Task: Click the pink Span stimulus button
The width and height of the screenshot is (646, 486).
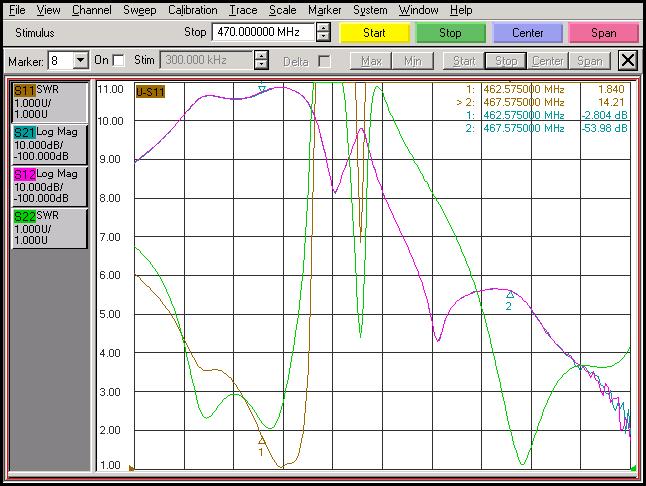Action: [x=604, y=33]
